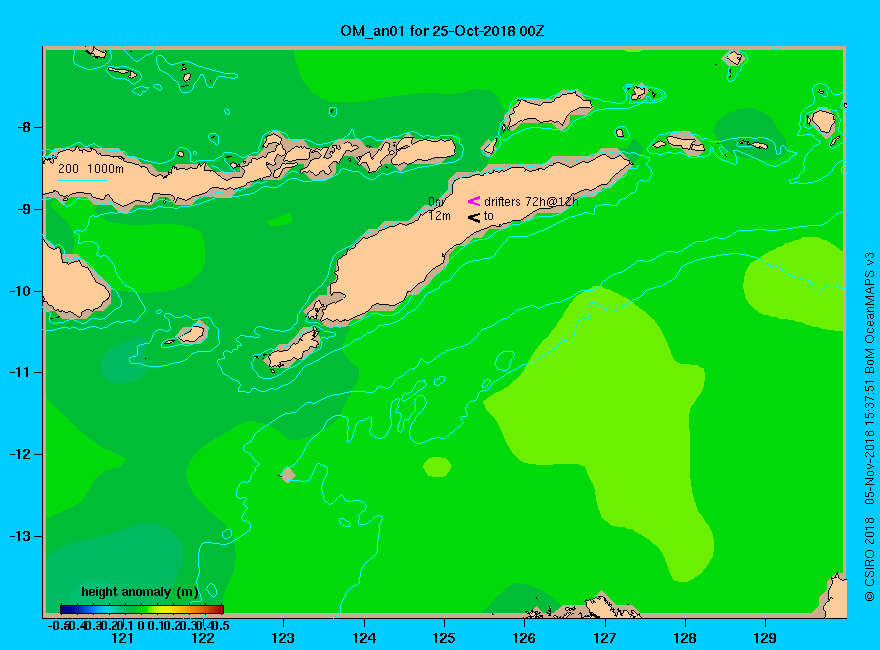Click the '-9' latitude axis label
This screenshot has height=650, width=880.
point(24,209)
